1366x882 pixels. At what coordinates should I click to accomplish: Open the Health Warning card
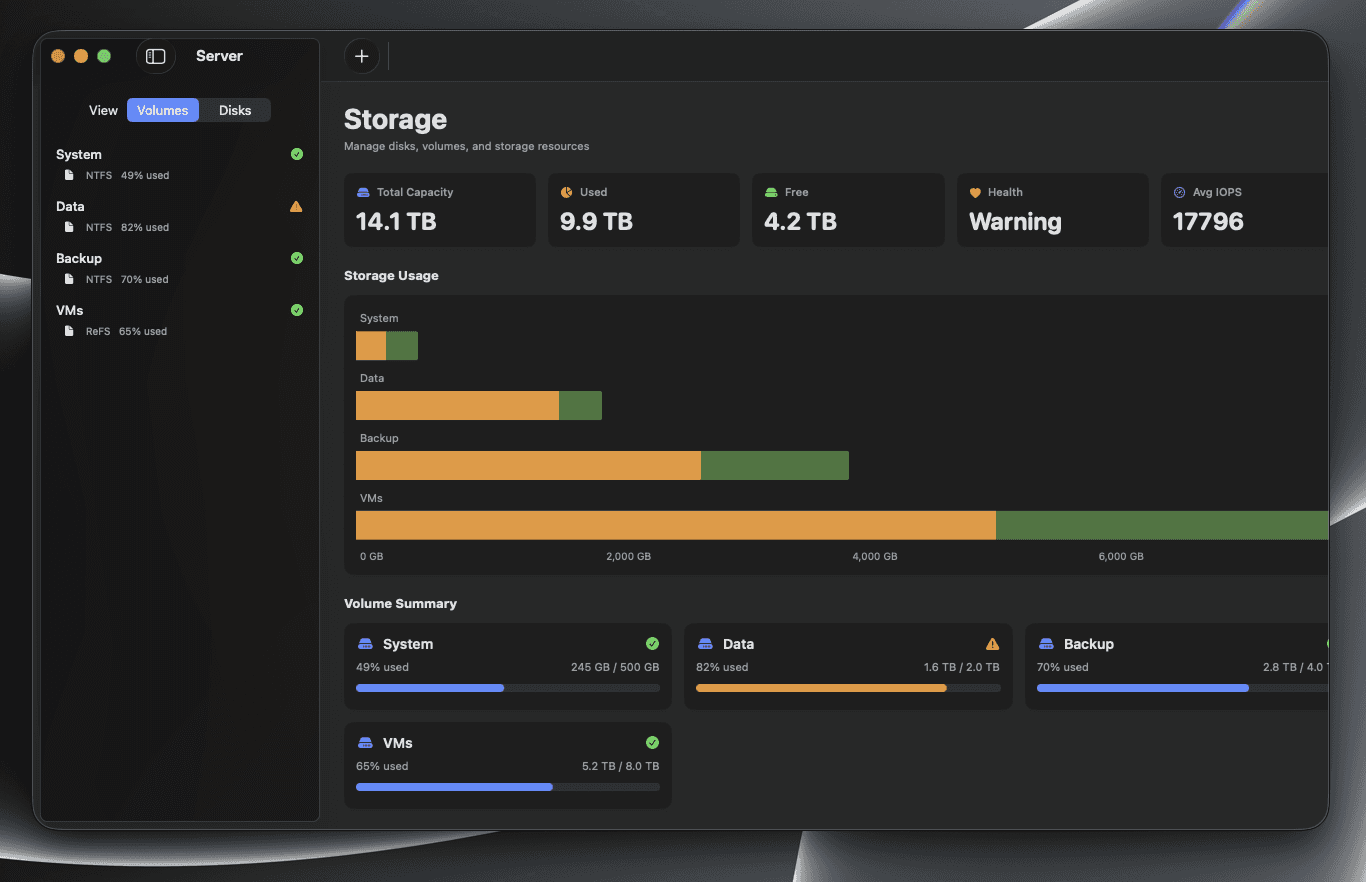(1052, 210)
